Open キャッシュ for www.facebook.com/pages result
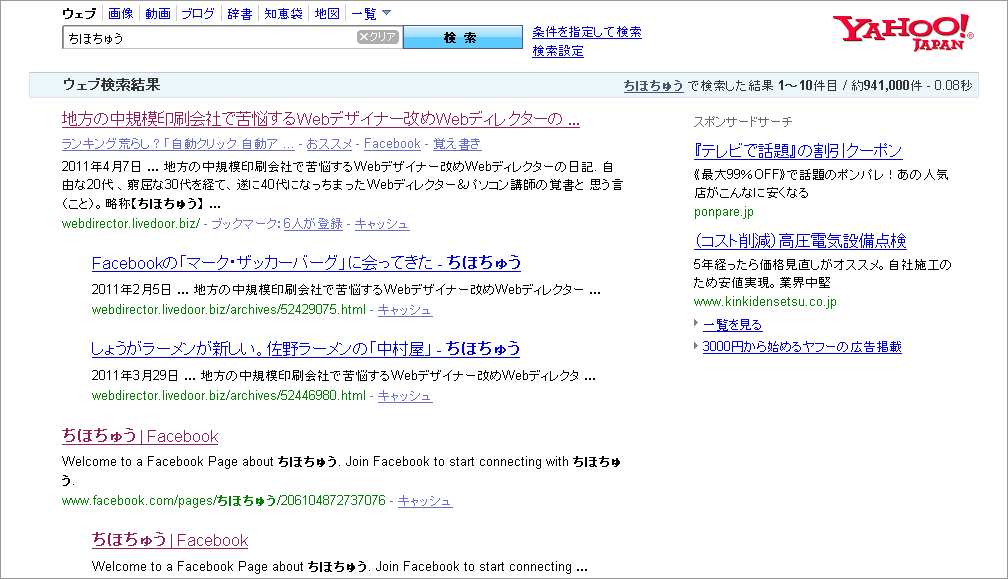The height and width of the screenshot is (579, 1008). 425,501
